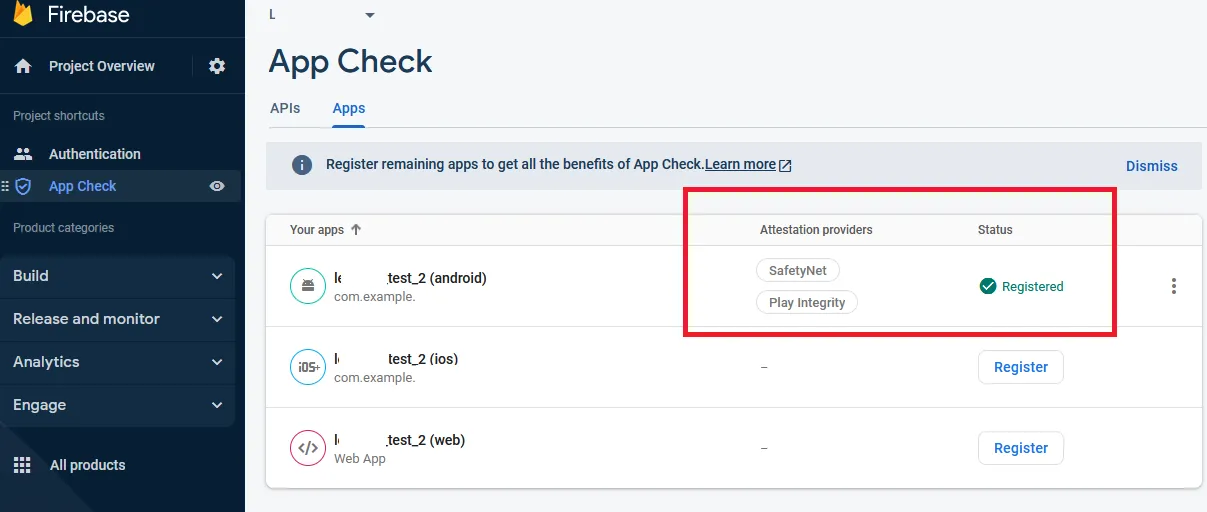Image resolution: width=1207 pixels, height=512 pixels.
Task: Toggle the App Check eye icon
Action: coord(217,186)
